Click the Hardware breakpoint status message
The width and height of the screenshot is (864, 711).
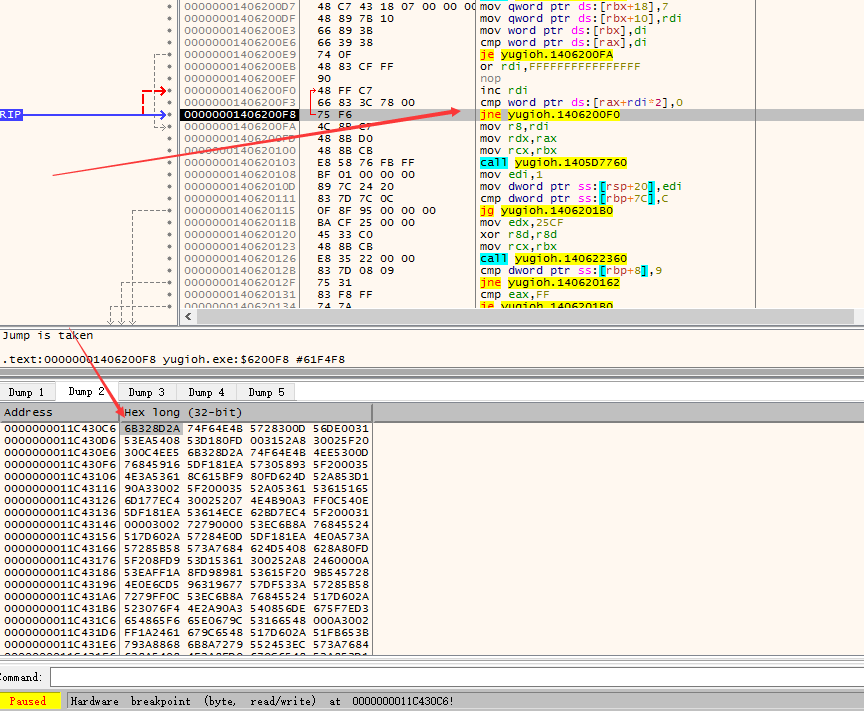[262, 701]
